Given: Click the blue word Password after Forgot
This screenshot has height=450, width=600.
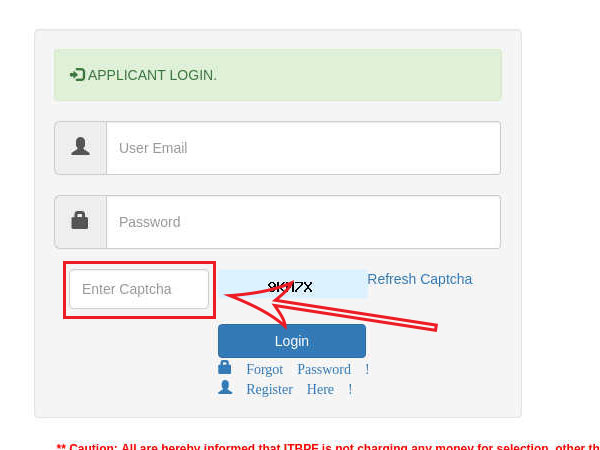Looking at the screenshot, I should [324, 370].
